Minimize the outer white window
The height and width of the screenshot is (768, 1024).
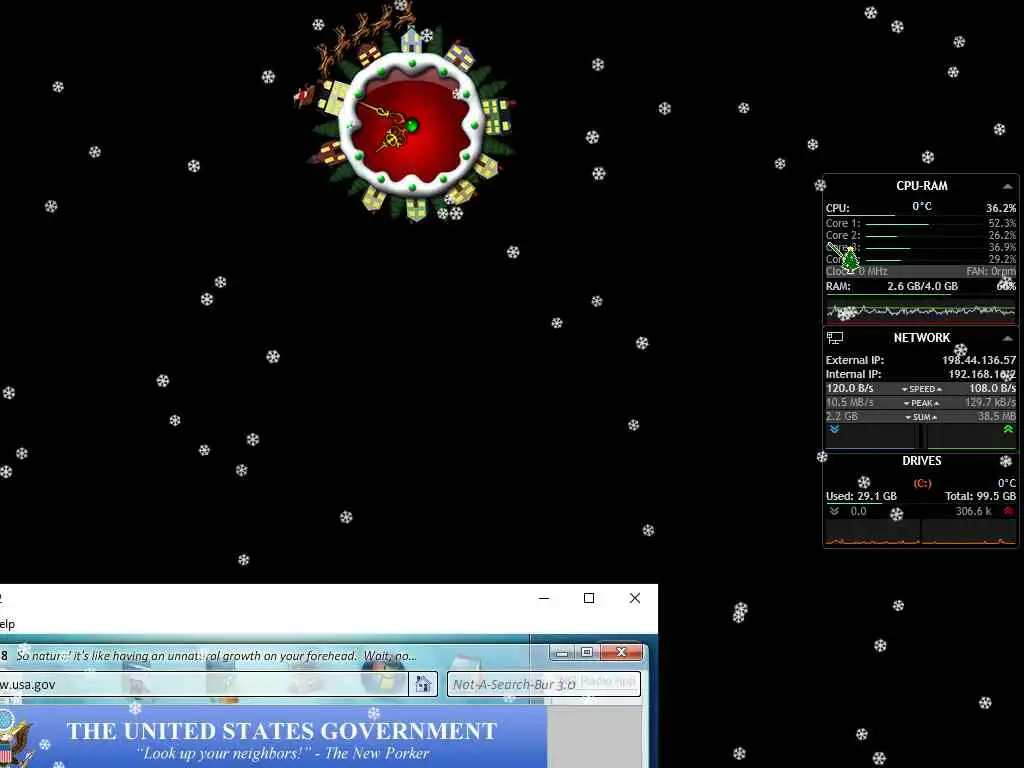click(544, 598)
